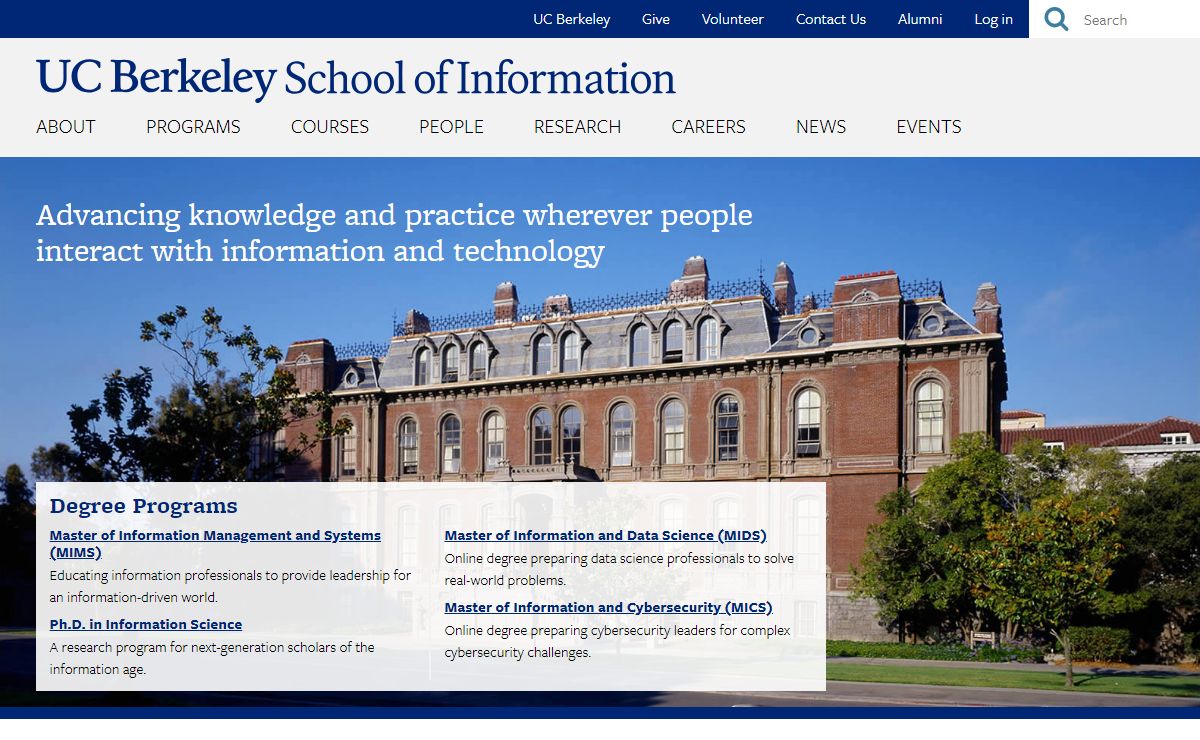
Task: Click the Degree Programs heading
Action: [x=144, y=506]
